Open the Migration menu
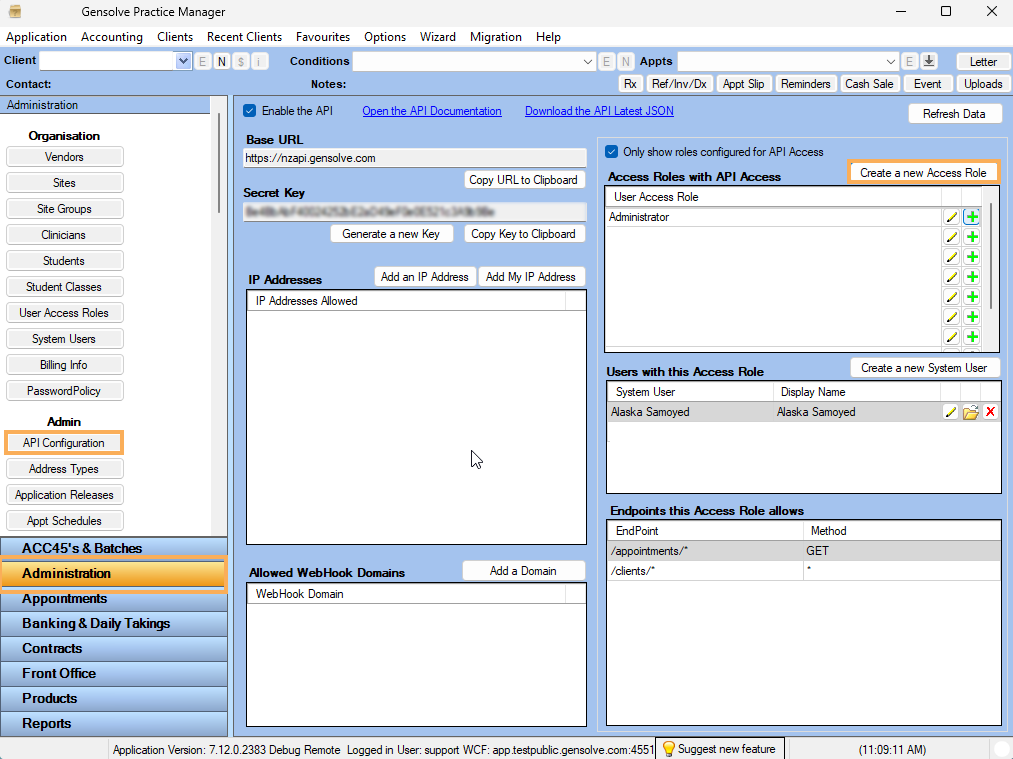This screenshot has height=759, width=1013. tap(495, 37)
